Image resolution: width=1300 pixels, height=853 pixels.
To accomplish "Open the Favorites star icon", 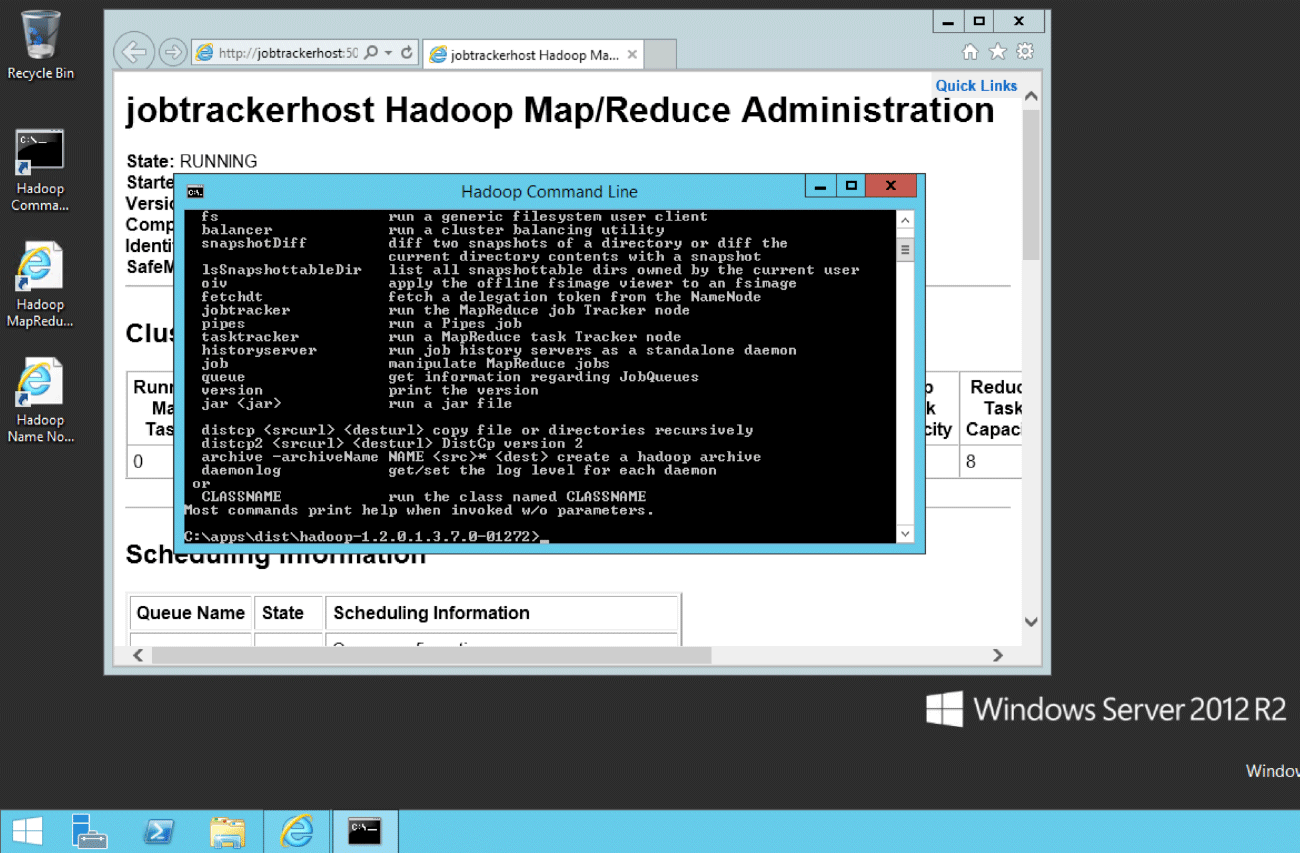I will [997, 51].
